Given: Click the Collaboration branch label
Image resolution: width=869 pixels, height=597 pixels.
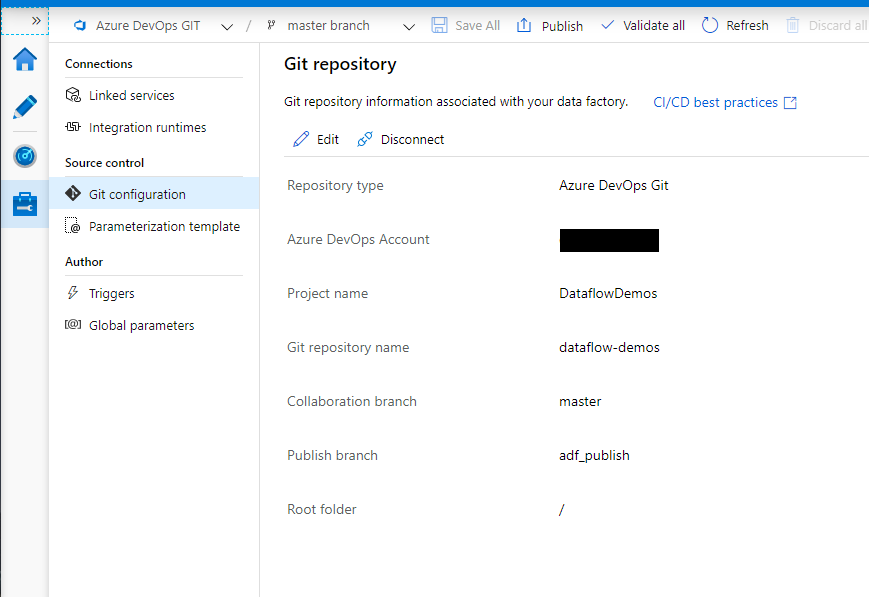Looking at the screenshot, I should coord(351,401).
